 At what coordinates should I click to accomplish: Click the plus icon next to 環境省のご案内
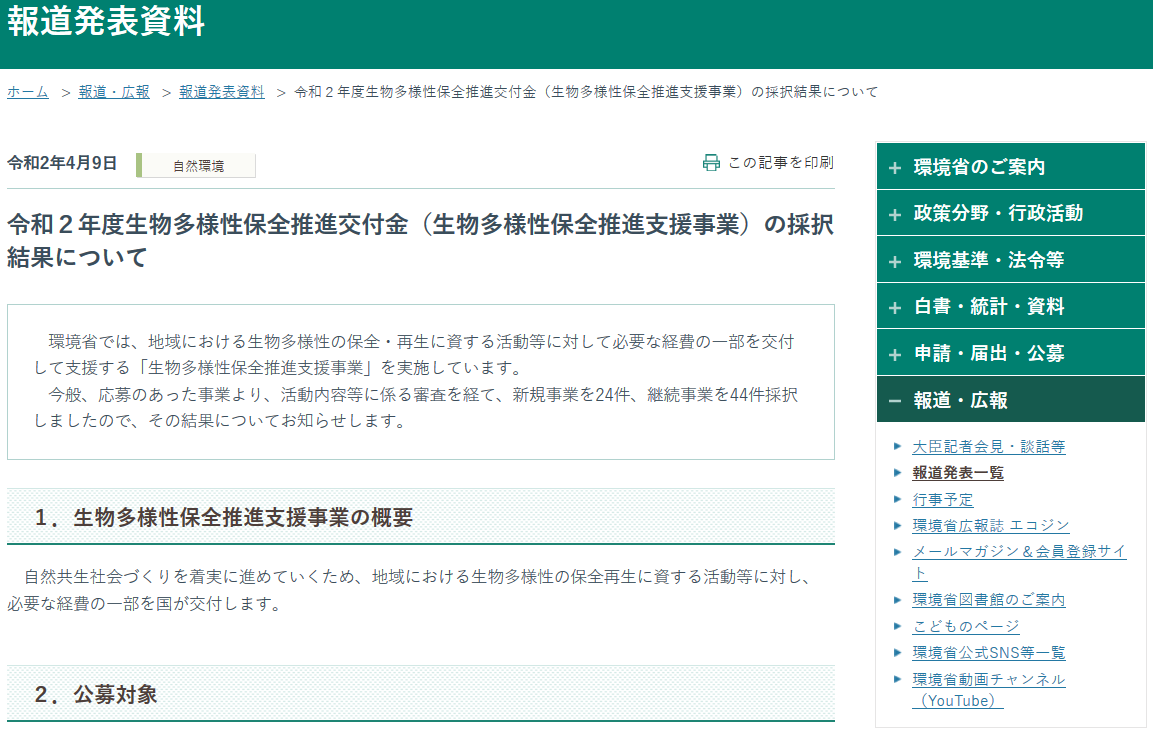pyautogui.click(x=894, y=168)
